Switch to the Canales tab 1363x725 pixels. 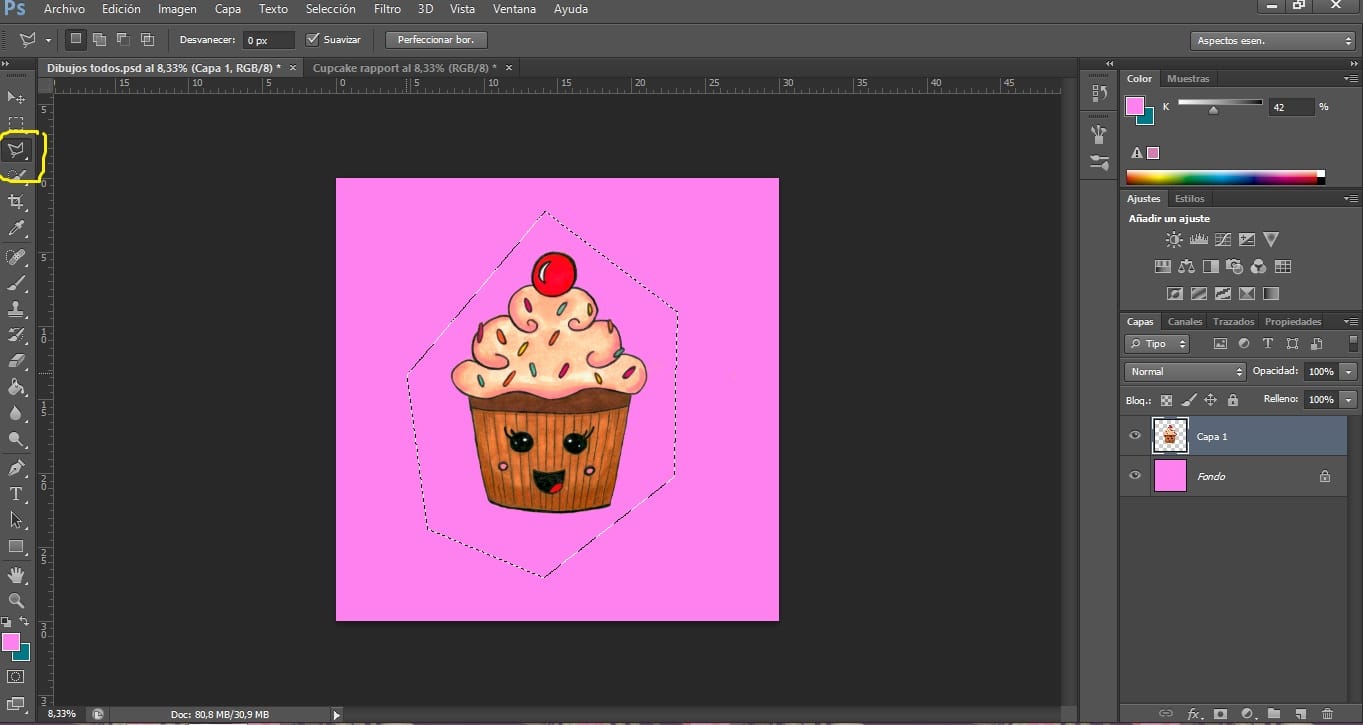coord(1185,321)
